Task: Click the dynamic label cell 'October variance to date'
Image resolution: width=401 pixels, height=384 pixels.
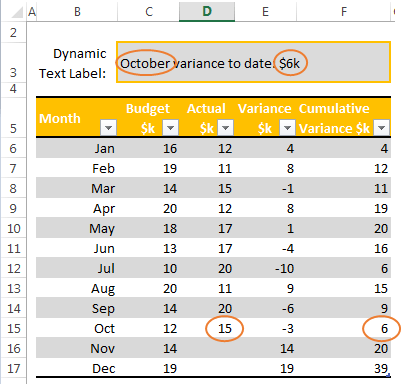Action: (x=253, y=62)
